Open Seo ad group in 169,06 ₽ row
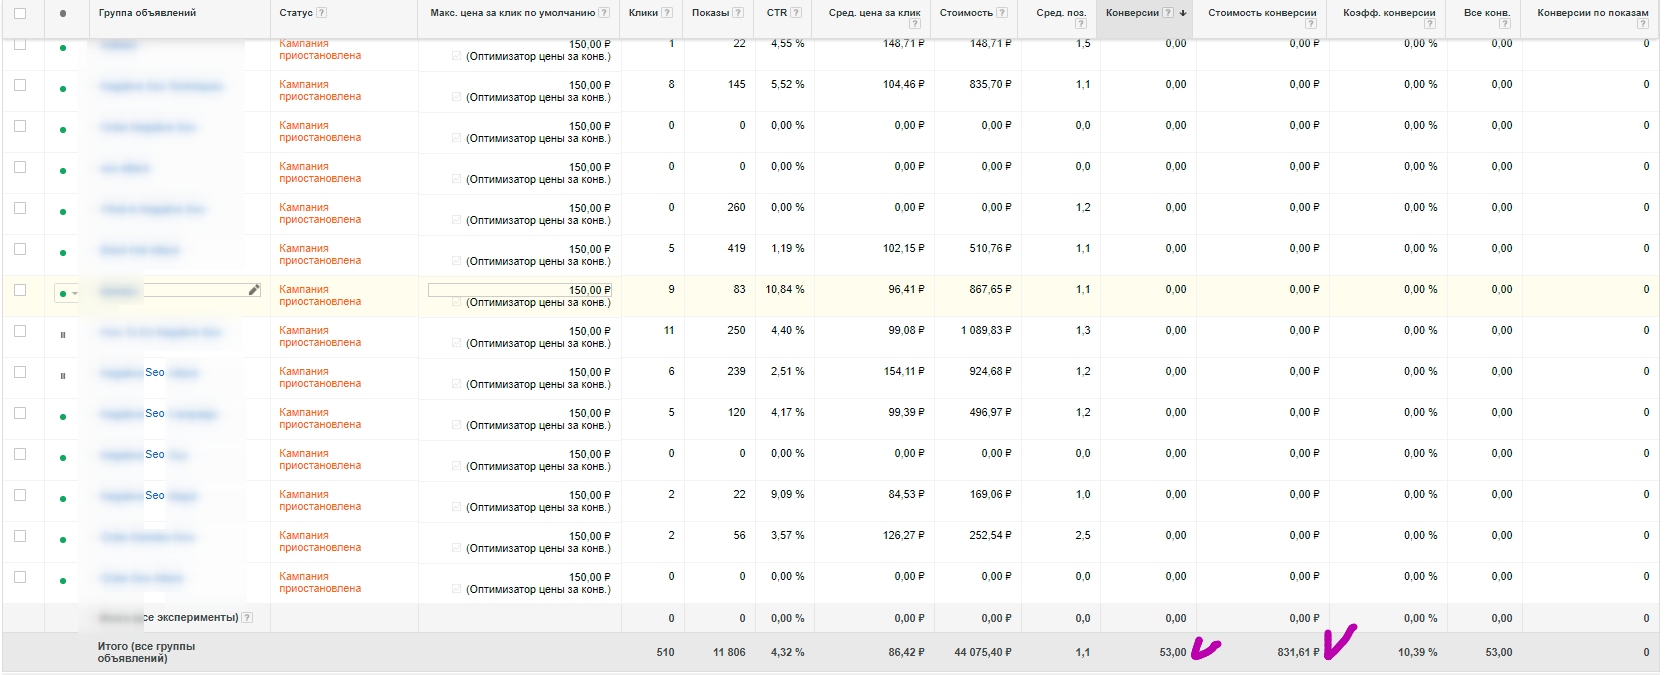The width and height of the screenshot is (1668, 675). coord(155,495)
